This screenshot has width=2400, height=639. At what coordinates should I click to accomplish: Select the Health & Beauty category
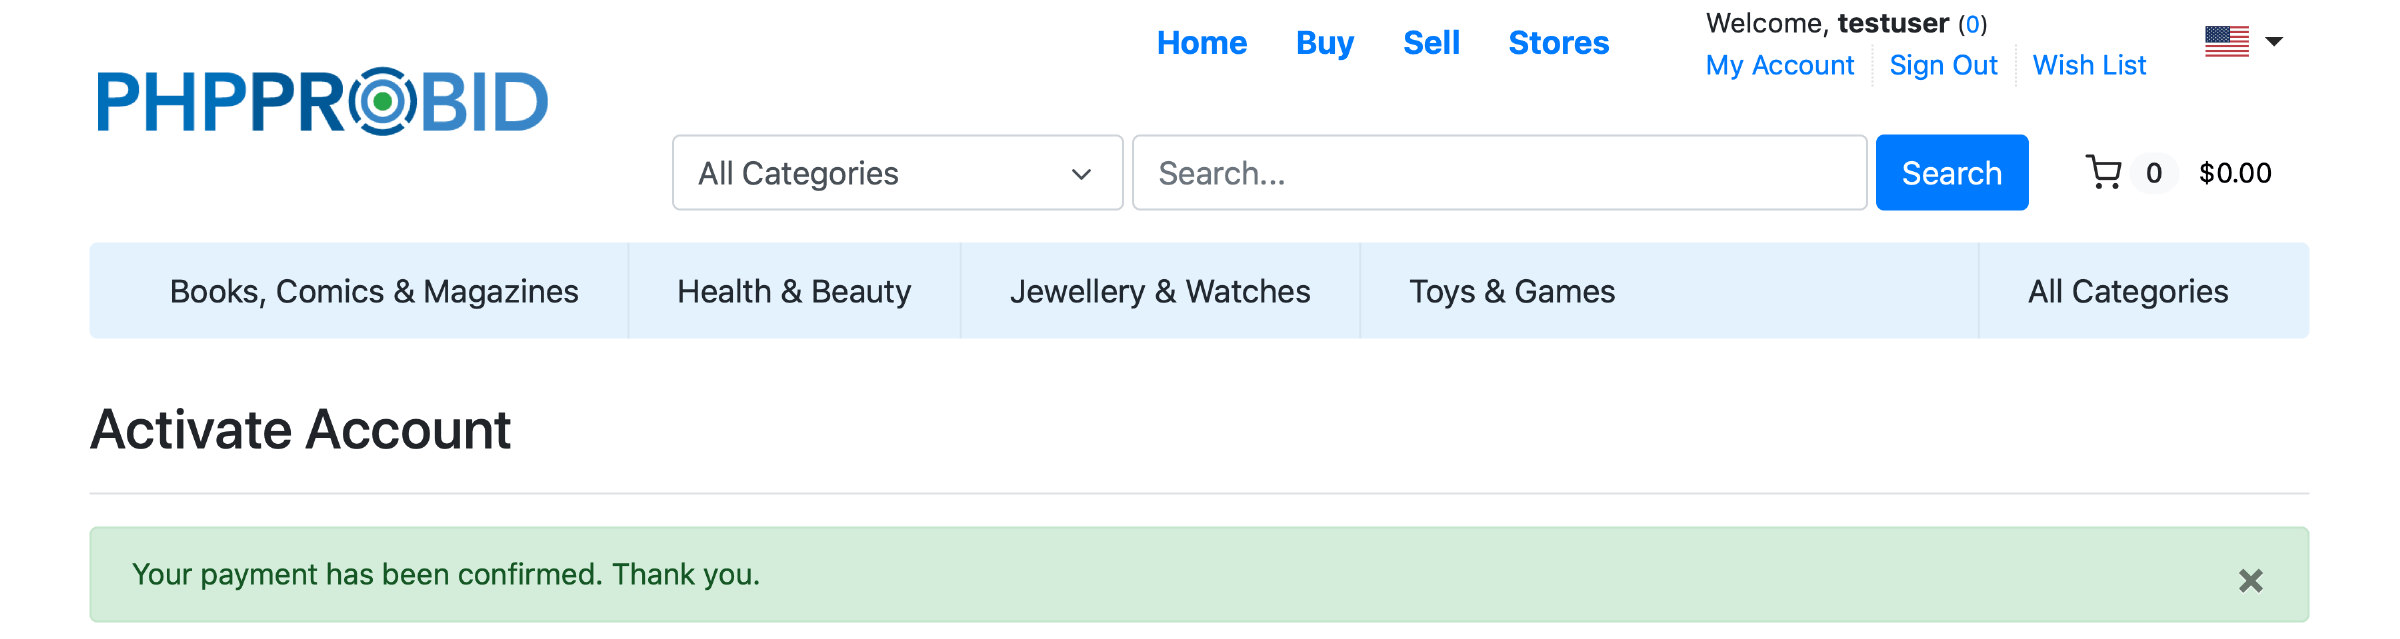(794, 291)
